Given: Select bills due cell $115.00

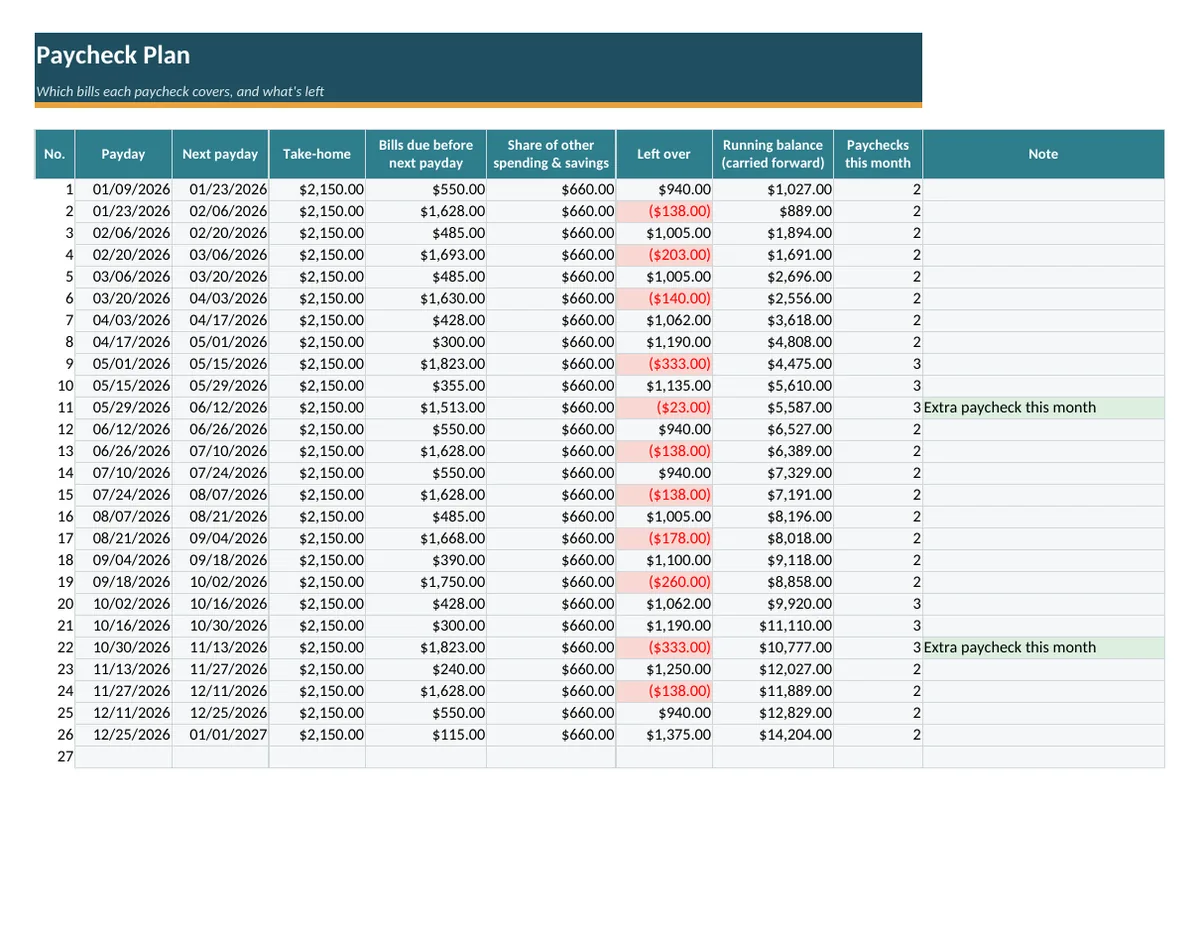Looking at the screenshot, I should [426, 734].
